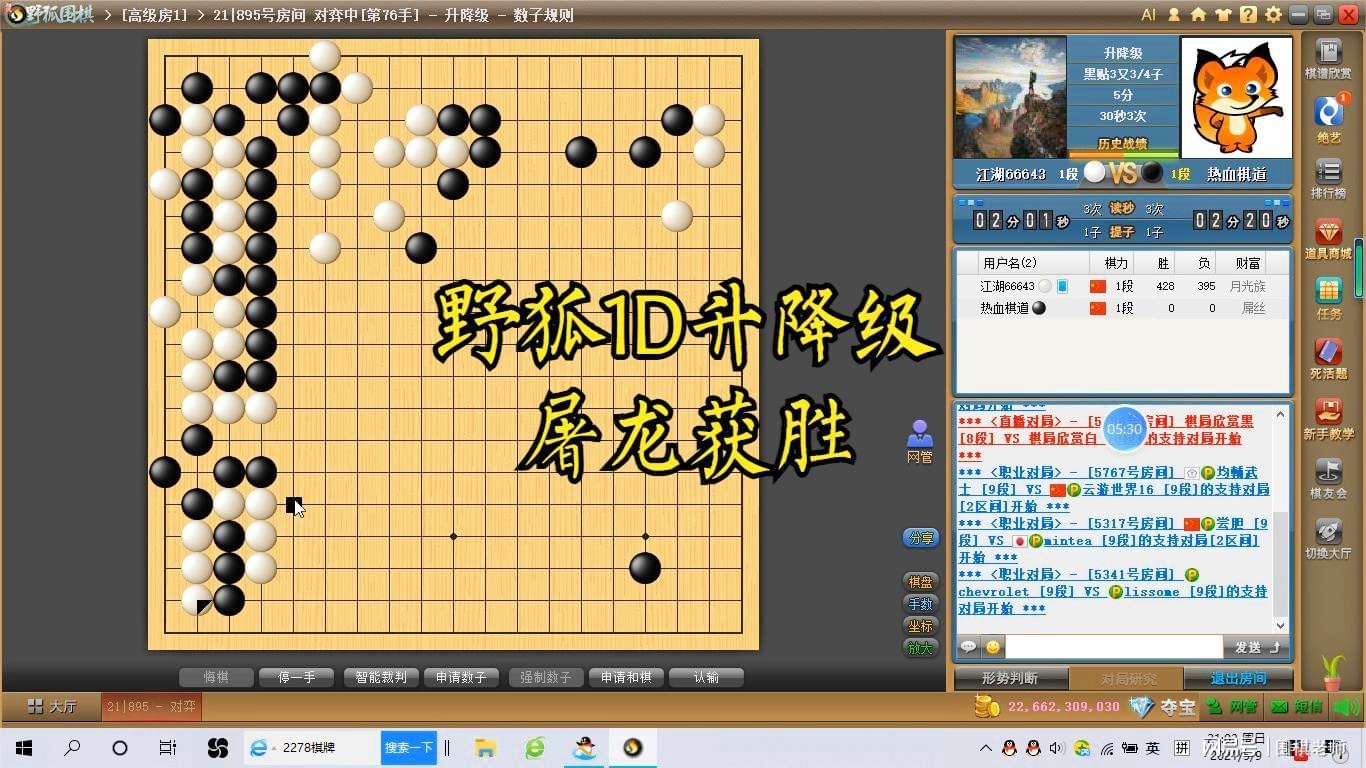The image size is (1366, 768).
Task: Click the Windows taskbar search magnifier
Action: 72,748
